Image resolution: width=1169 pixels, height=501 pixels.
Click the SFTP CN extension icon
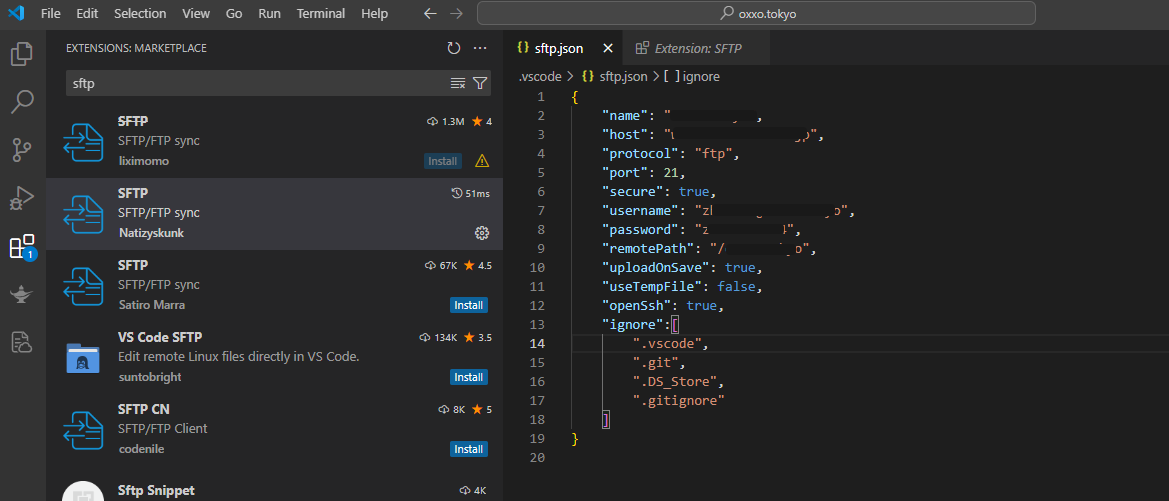click(83, 430)
